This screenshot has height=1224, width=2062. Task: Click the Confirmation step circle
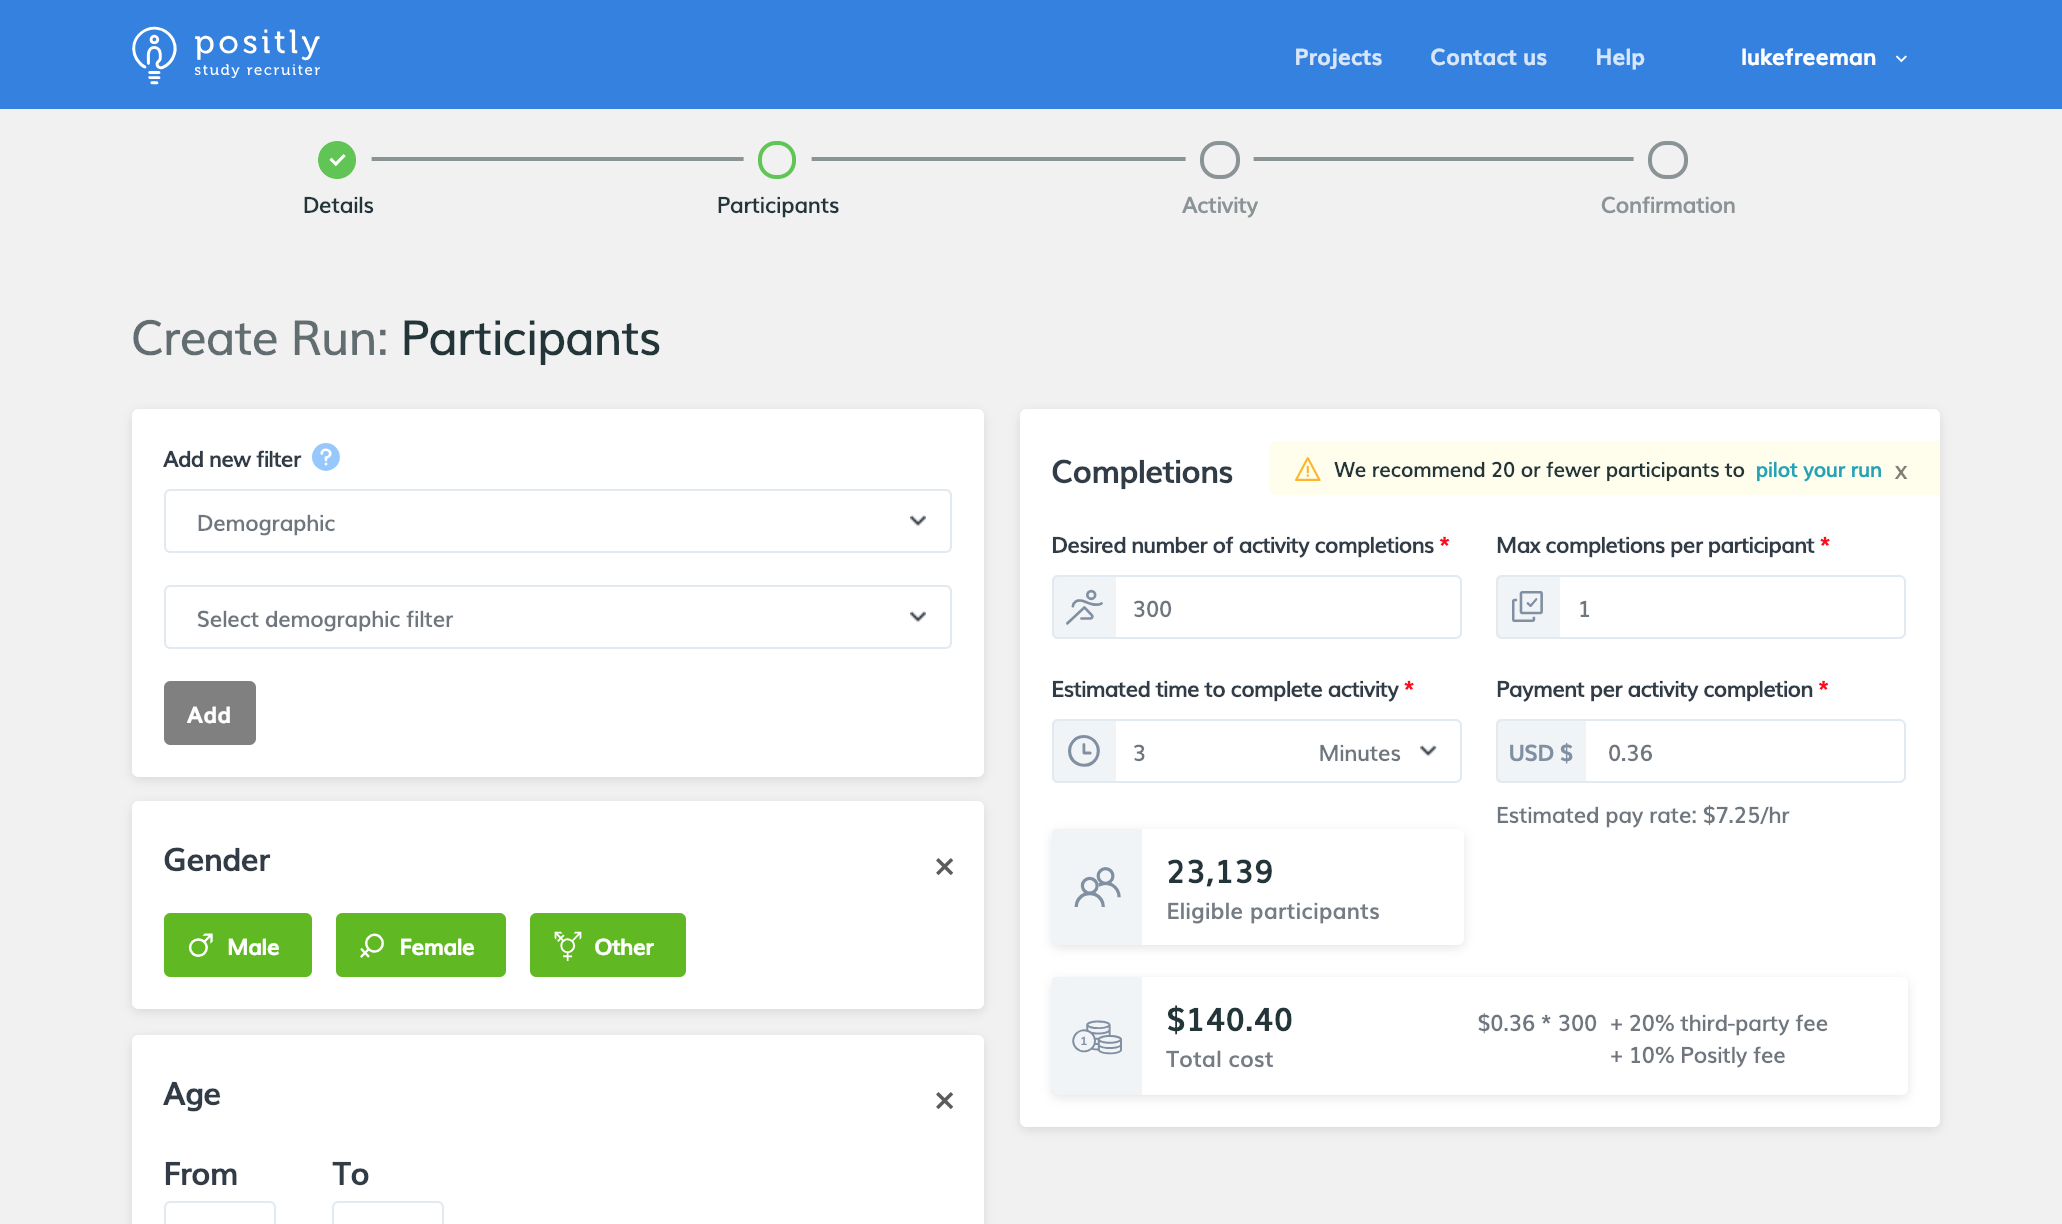[x=1668, y=160]
